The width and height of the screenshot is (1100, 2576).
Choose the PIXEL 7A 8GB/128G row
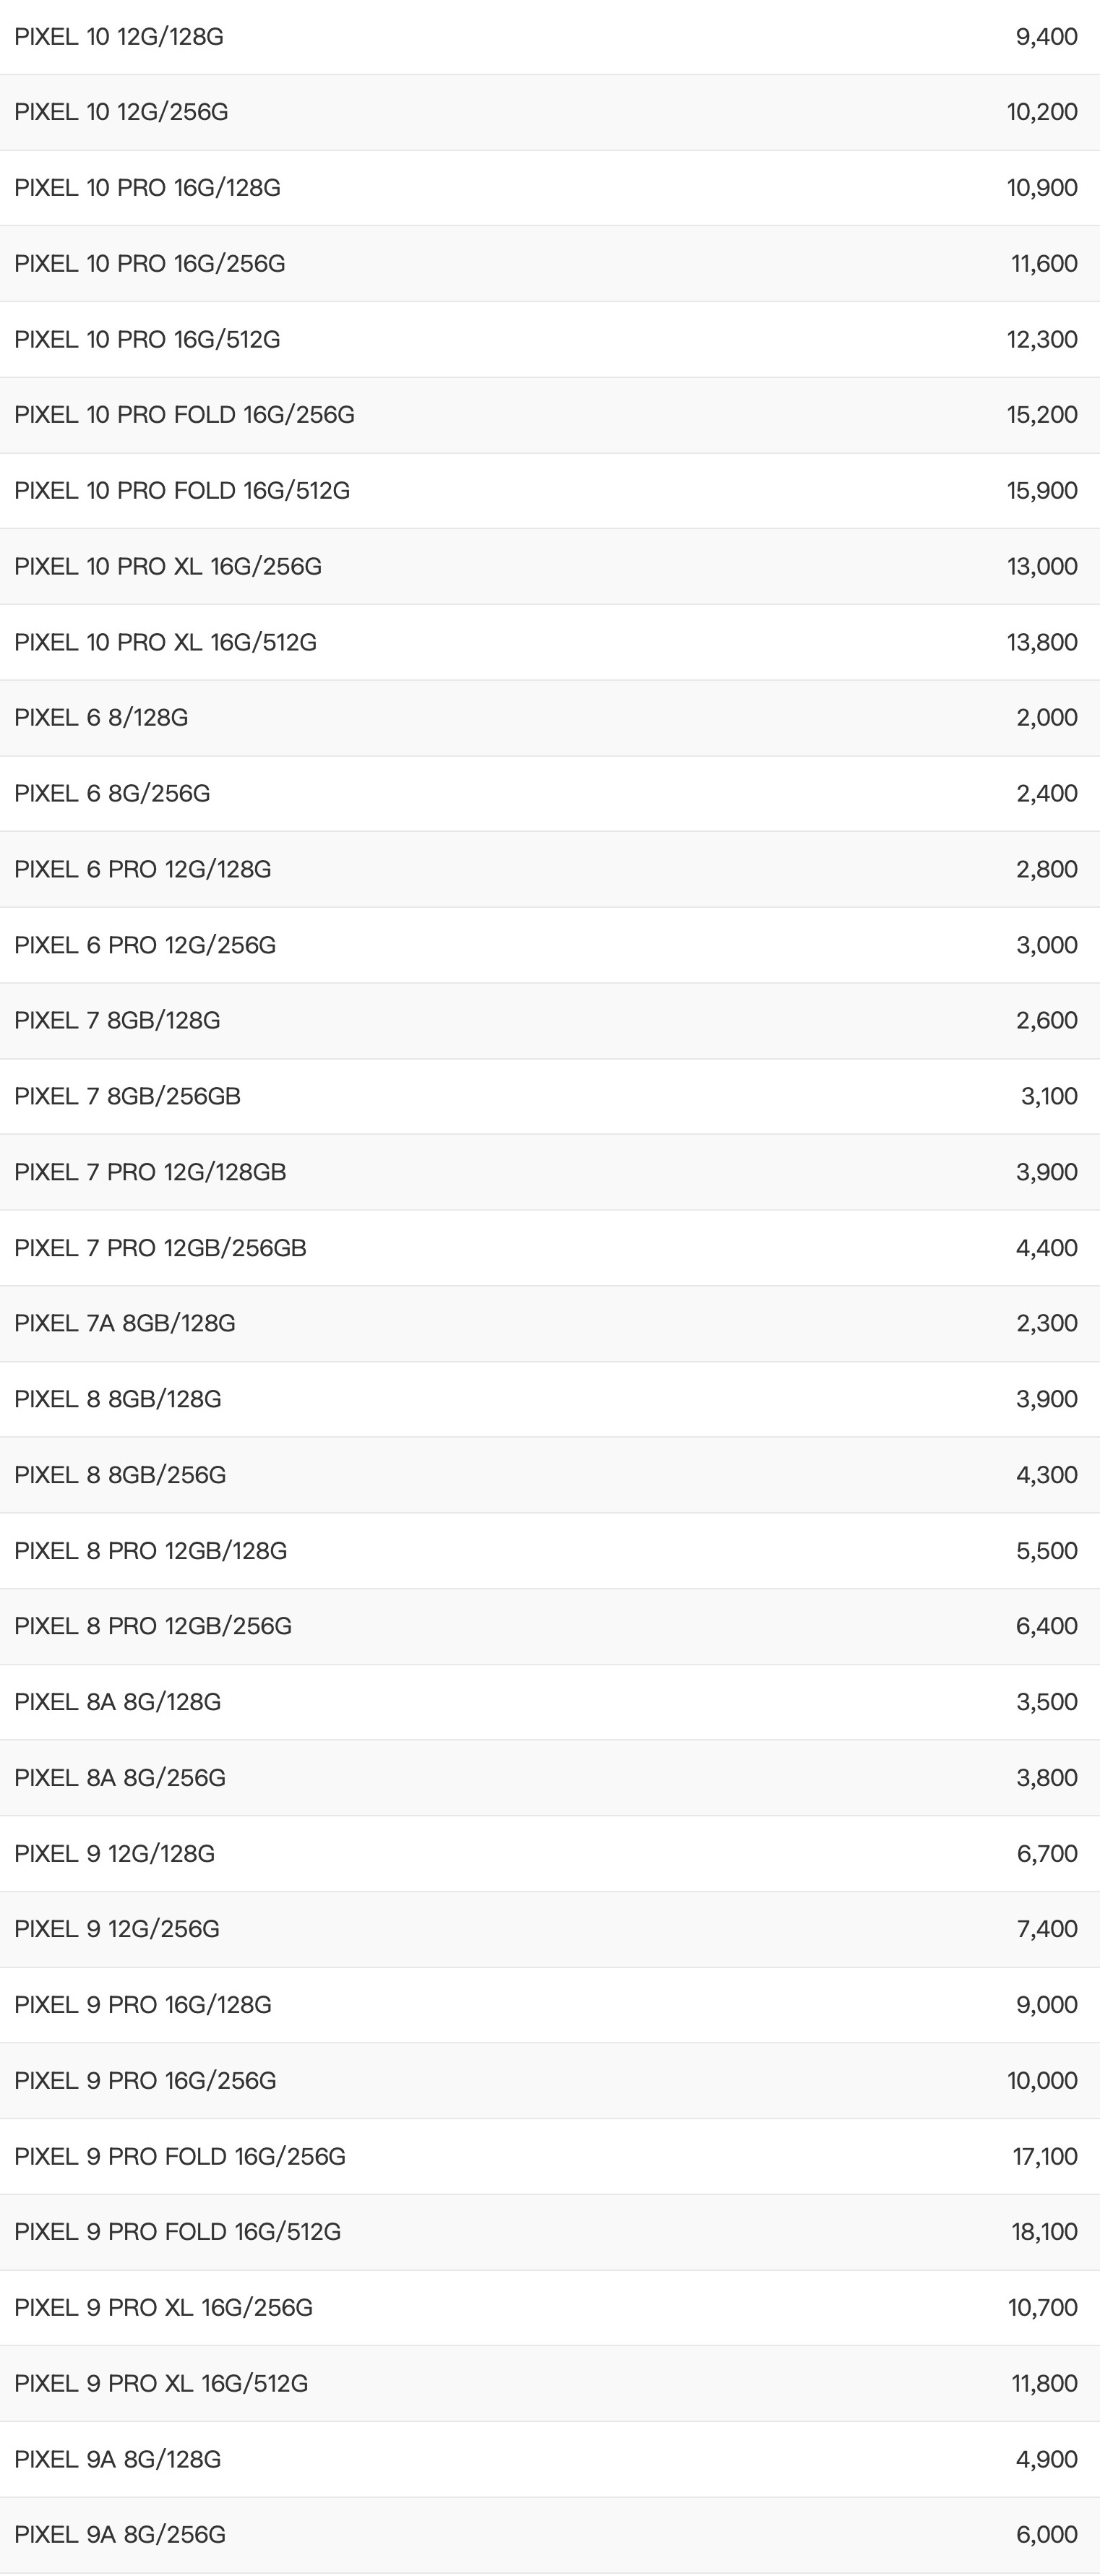[125, 1323]
